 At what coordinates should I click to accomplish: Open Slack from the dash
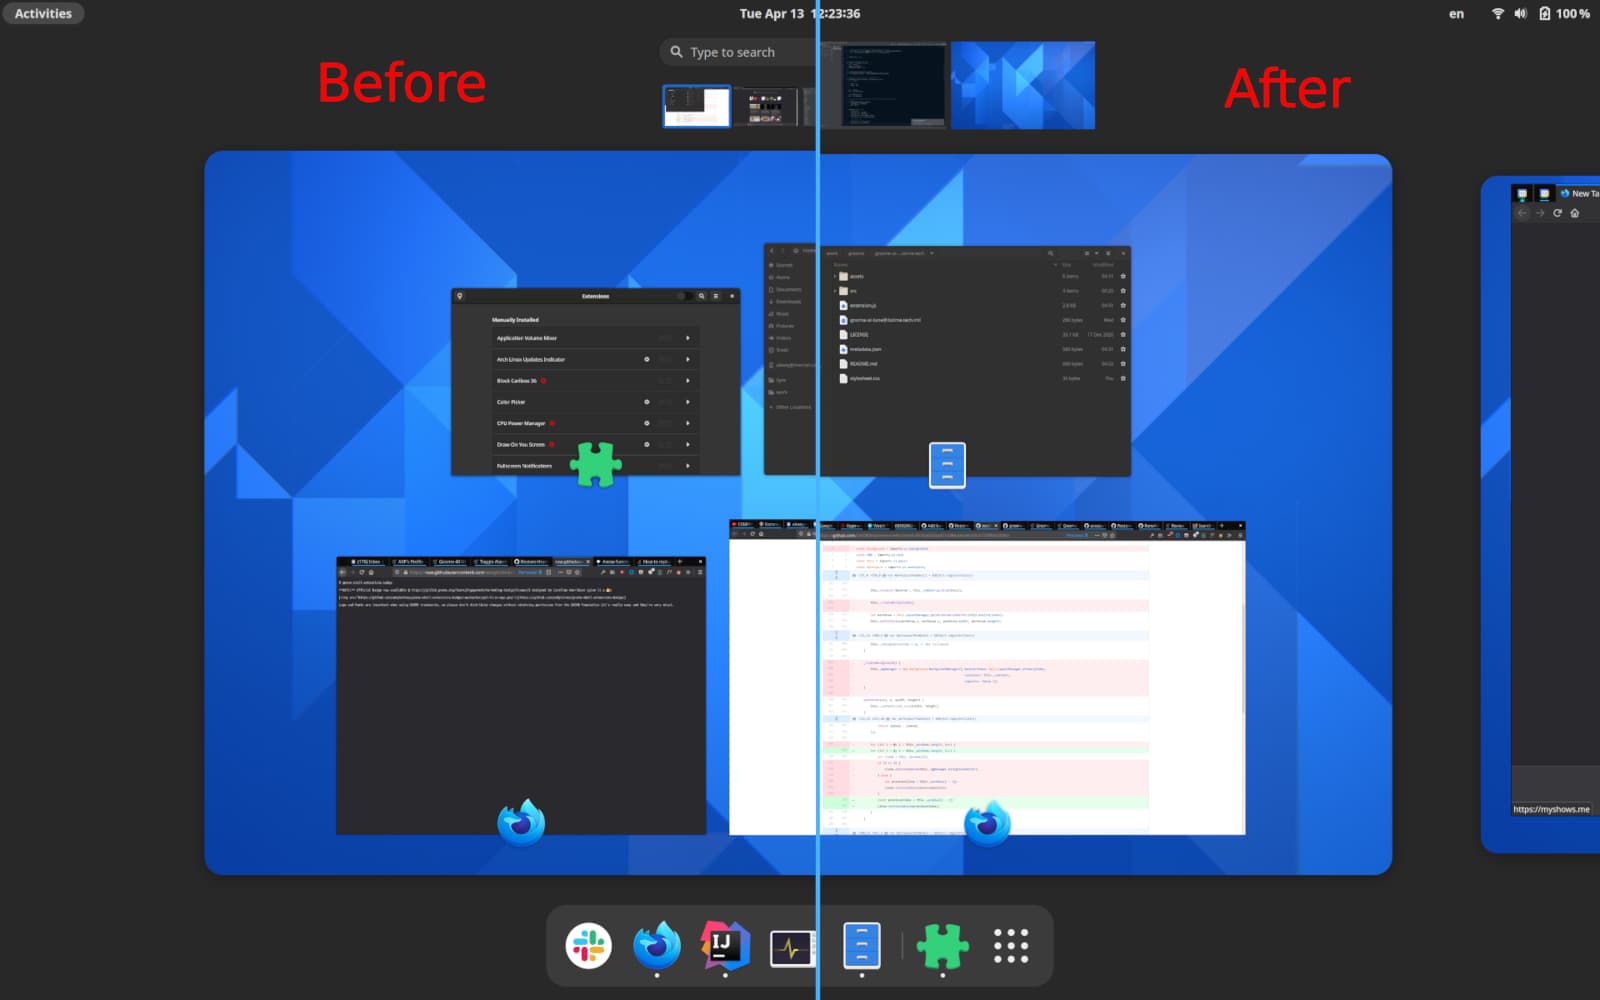click(x=588, y=945)
